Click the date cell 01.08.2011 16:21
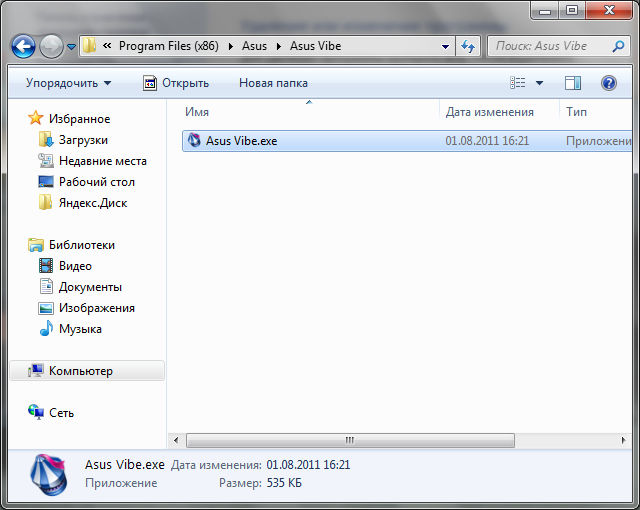The image size is (640, 510). [x=487, y=141]
